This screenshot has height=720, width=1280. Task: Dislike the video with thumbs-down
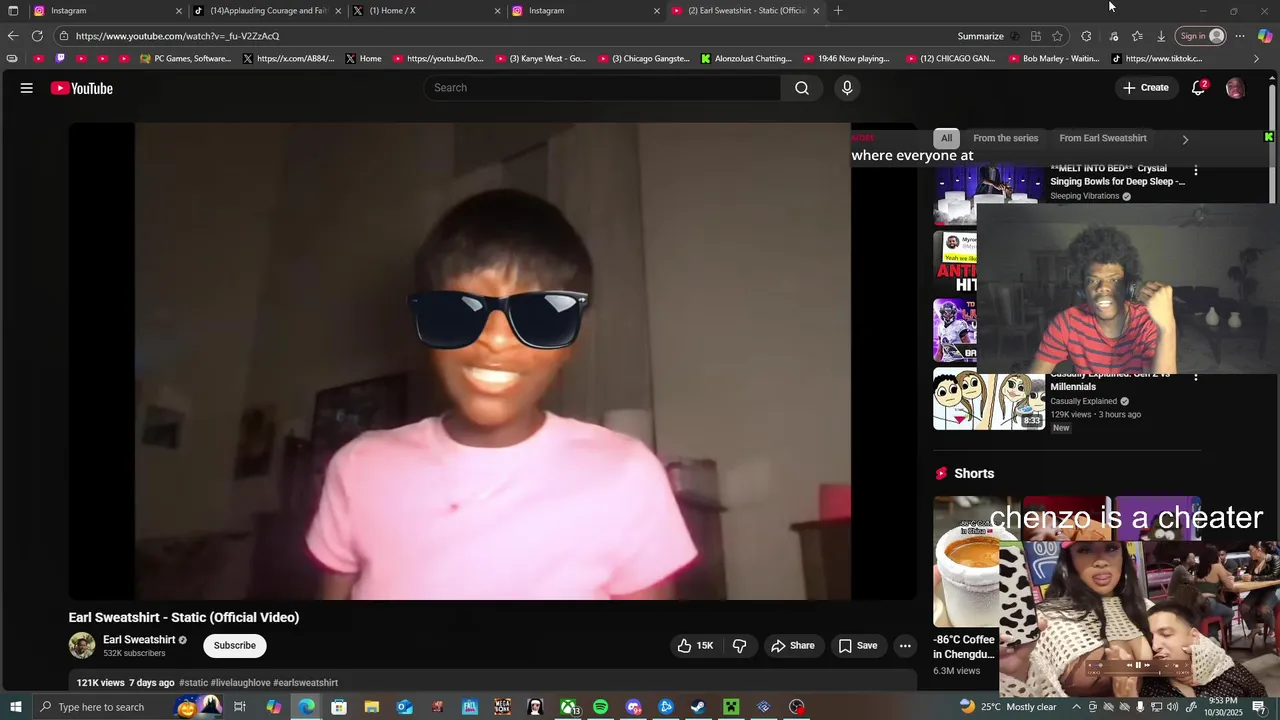(x=740, y=646)
